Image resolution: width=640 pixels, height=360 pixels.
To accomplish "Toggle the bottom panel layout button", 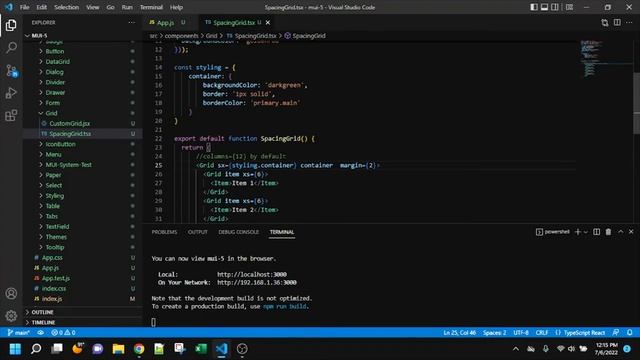I will [x=544, y=7].
